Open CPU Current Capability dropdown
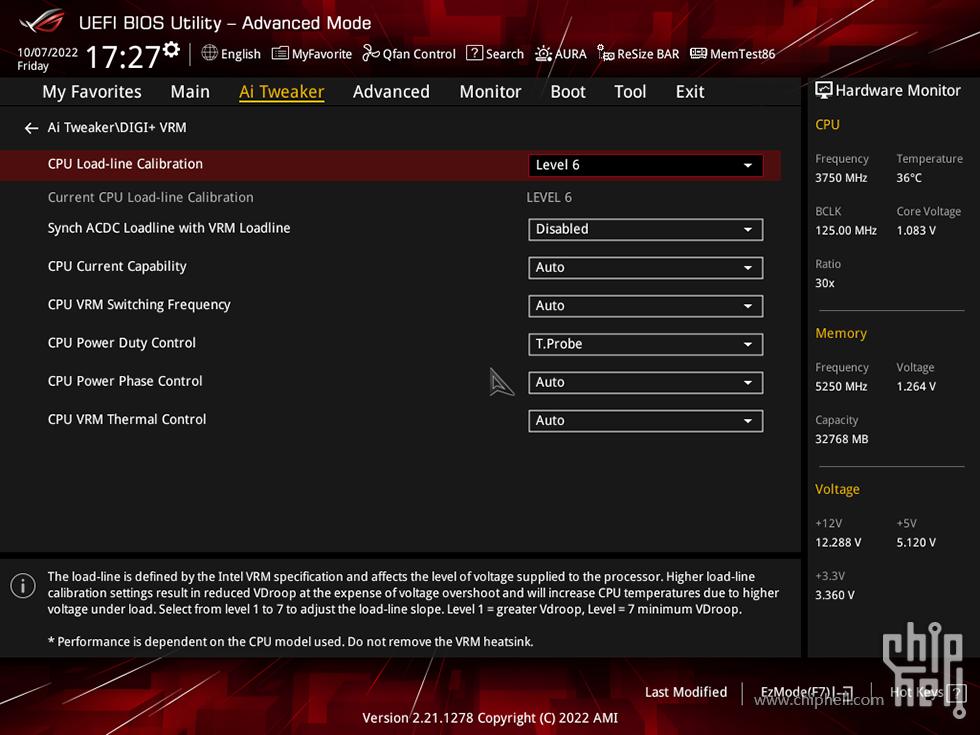Viewport: 980px width, 735px height. (645, 268)
